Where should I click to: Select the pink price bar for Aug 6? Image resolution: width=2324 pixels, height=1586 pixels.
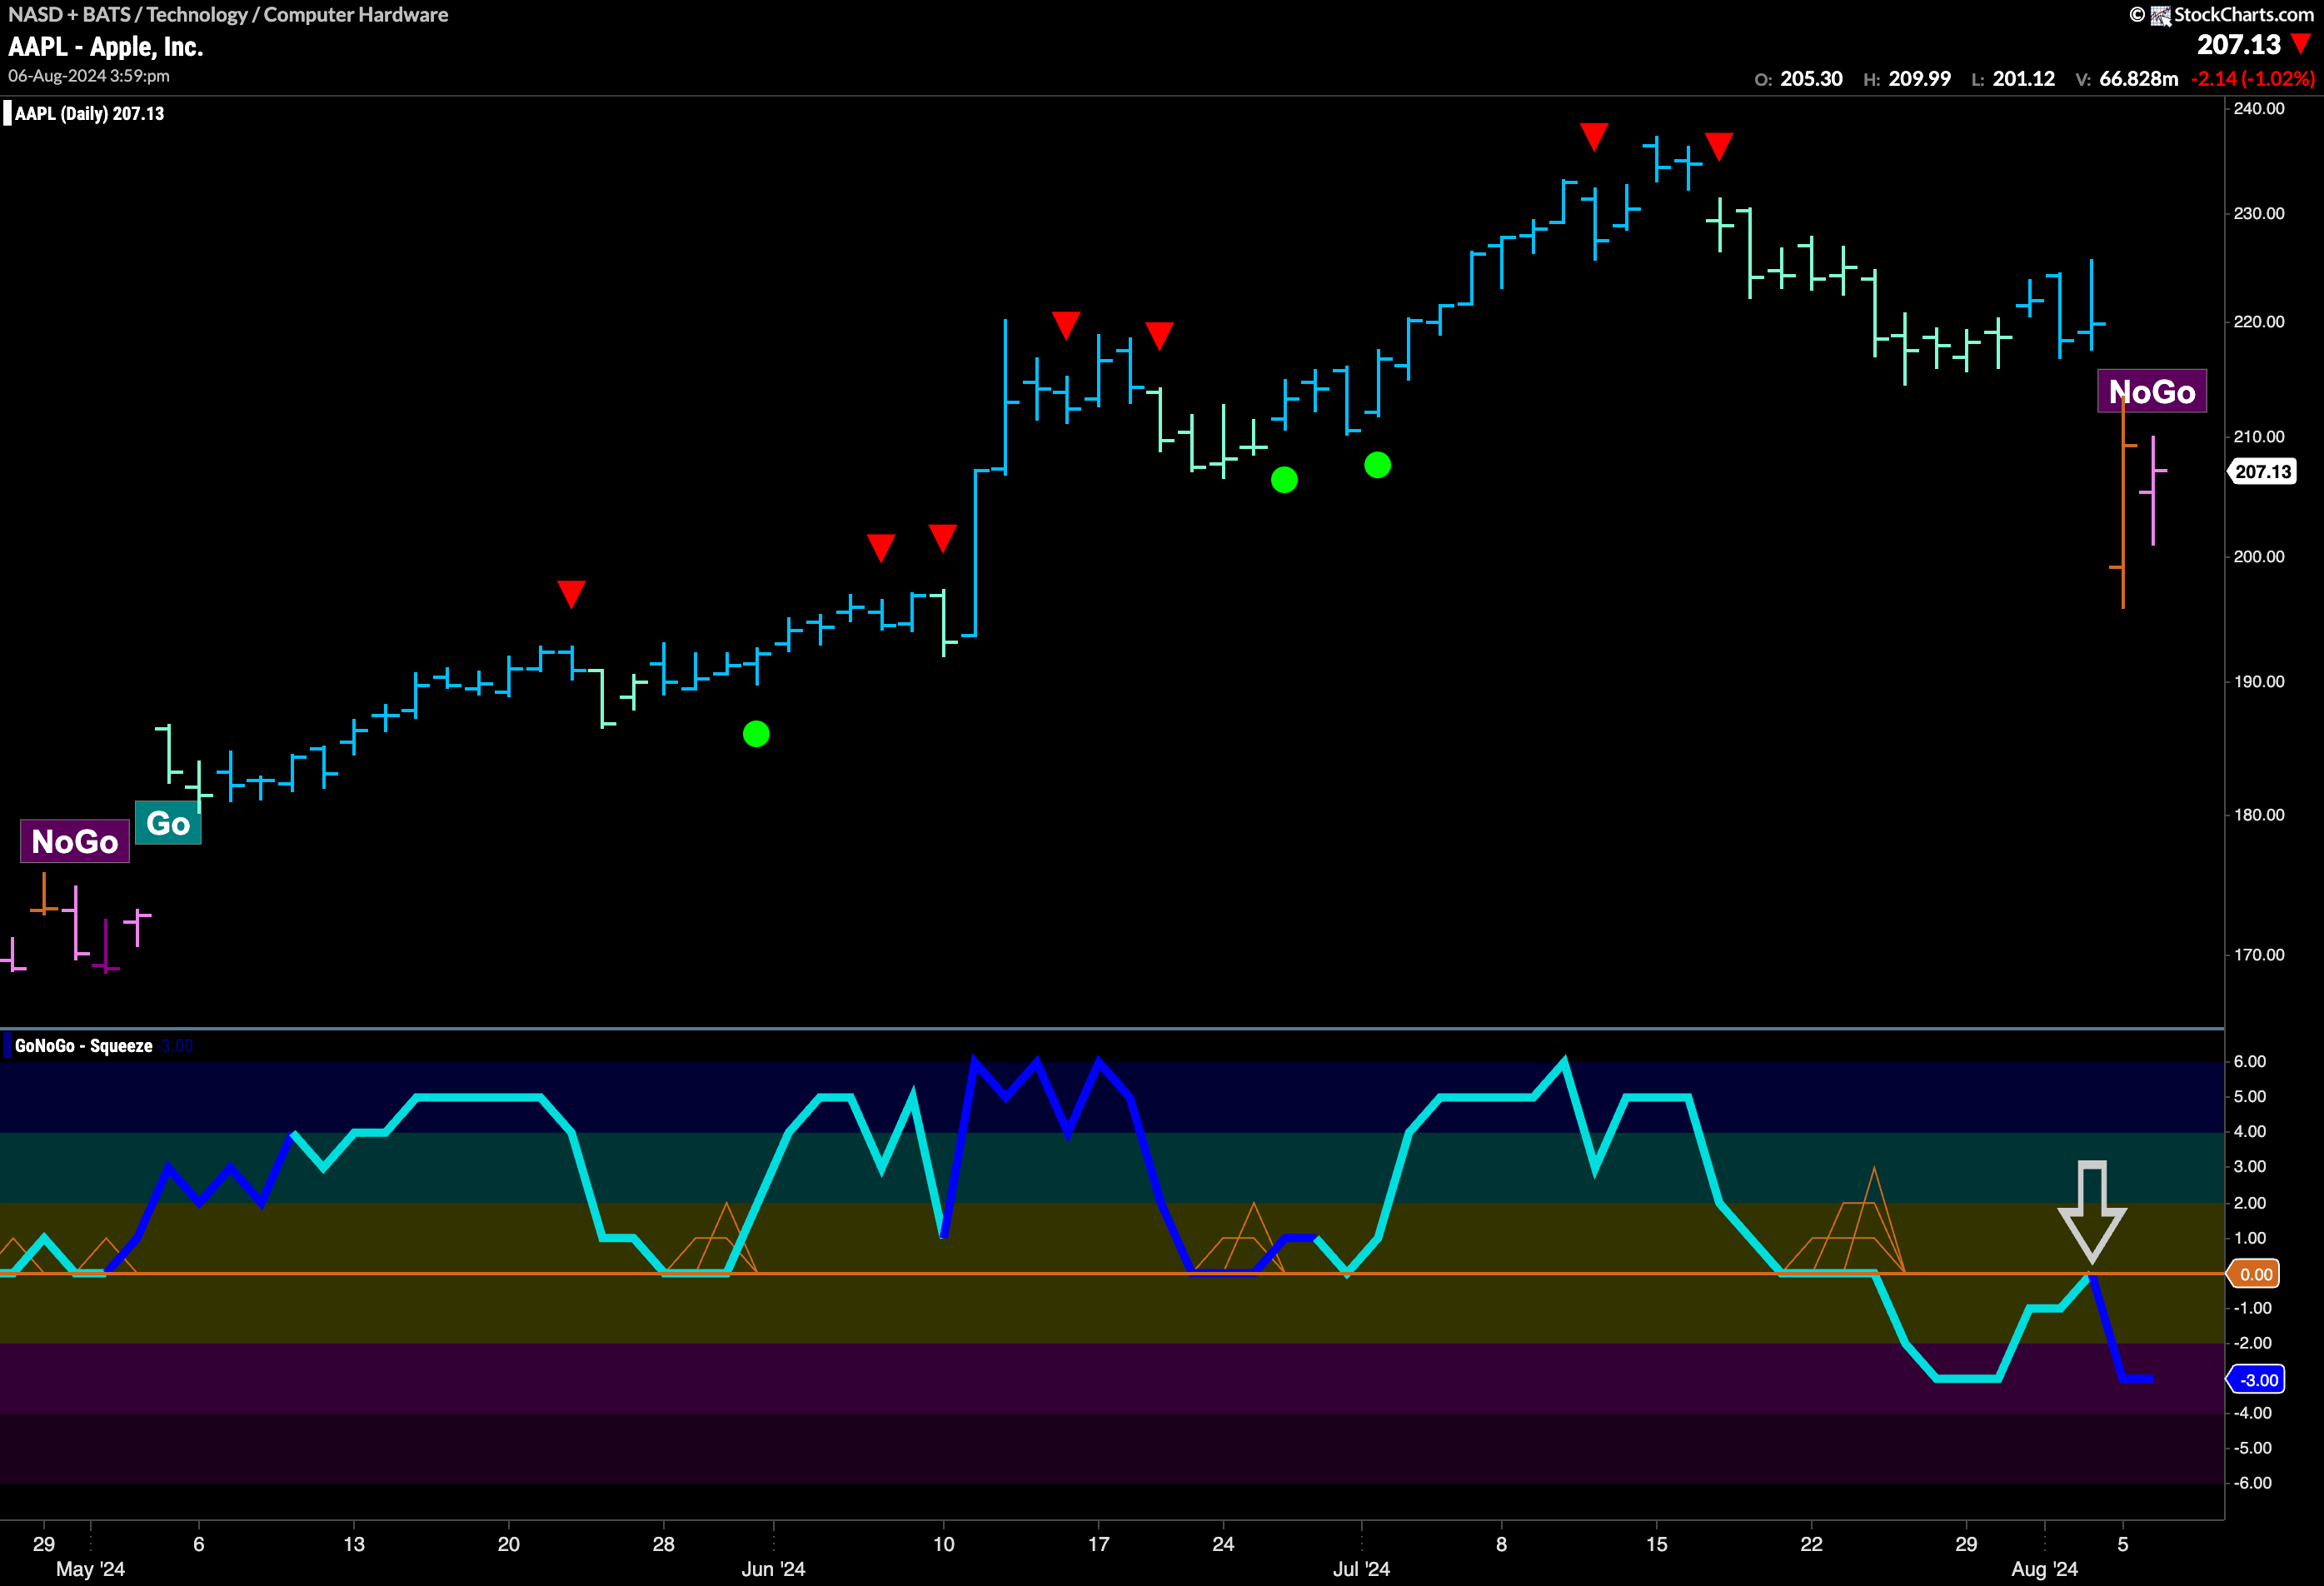pyautogui.click(x=2153, y=490)
